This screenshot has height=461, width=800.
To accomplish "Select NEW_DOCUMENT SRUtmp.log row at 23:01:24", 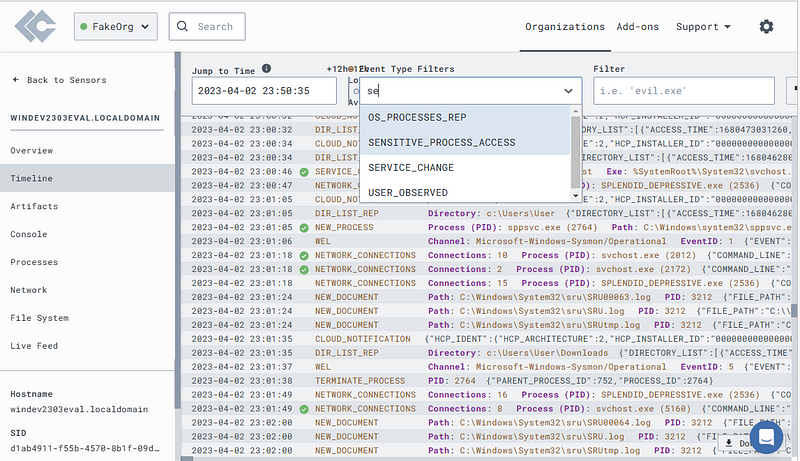I will click(x=487, y=325).
